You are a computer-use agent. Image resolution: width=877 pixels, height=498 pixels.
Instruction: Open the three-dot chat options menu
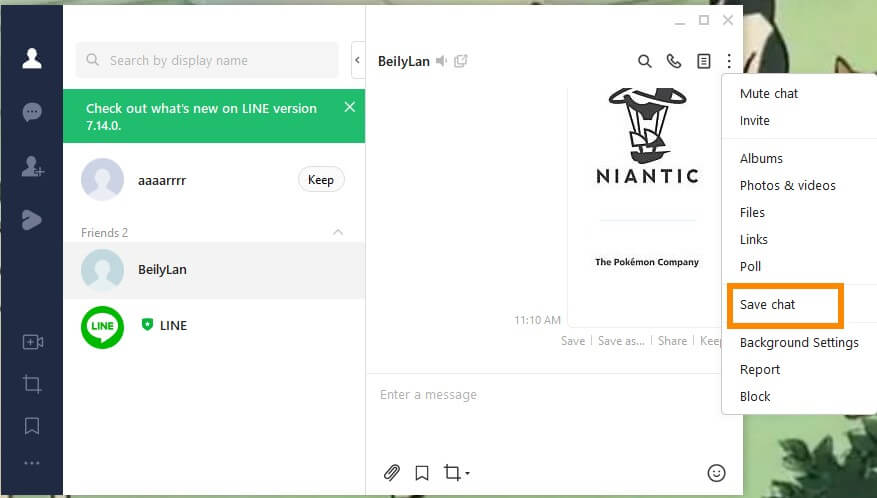pos(730,61)
